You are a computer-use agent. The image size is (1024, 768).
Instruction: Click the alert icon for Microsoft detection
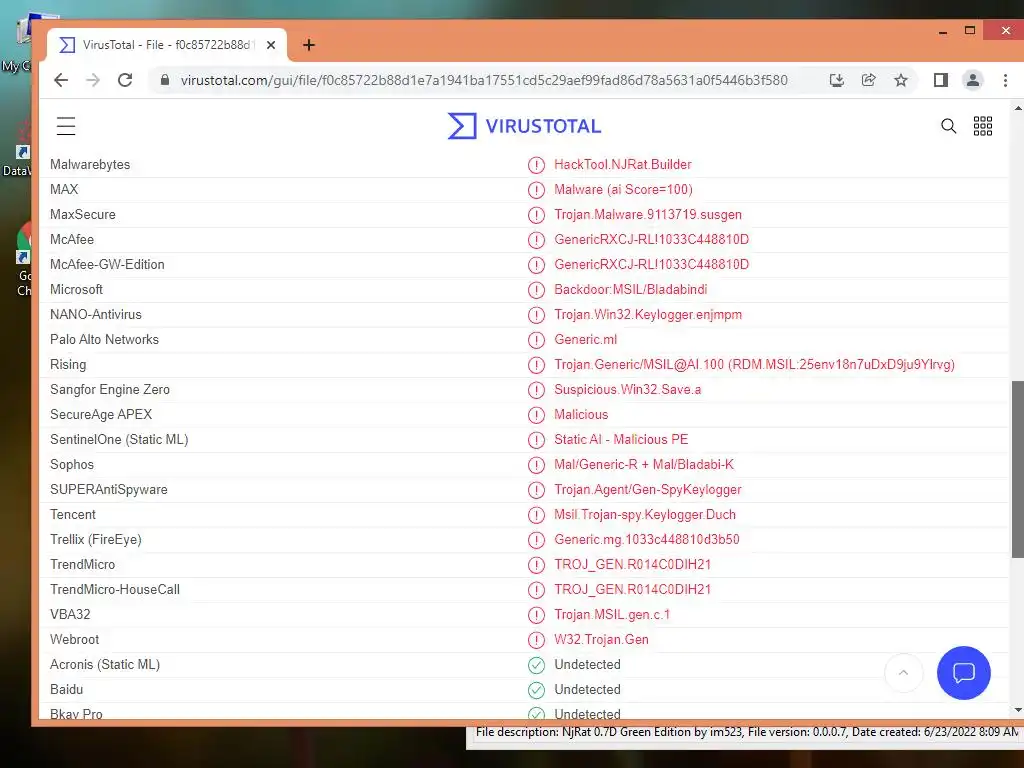[536, 290]
